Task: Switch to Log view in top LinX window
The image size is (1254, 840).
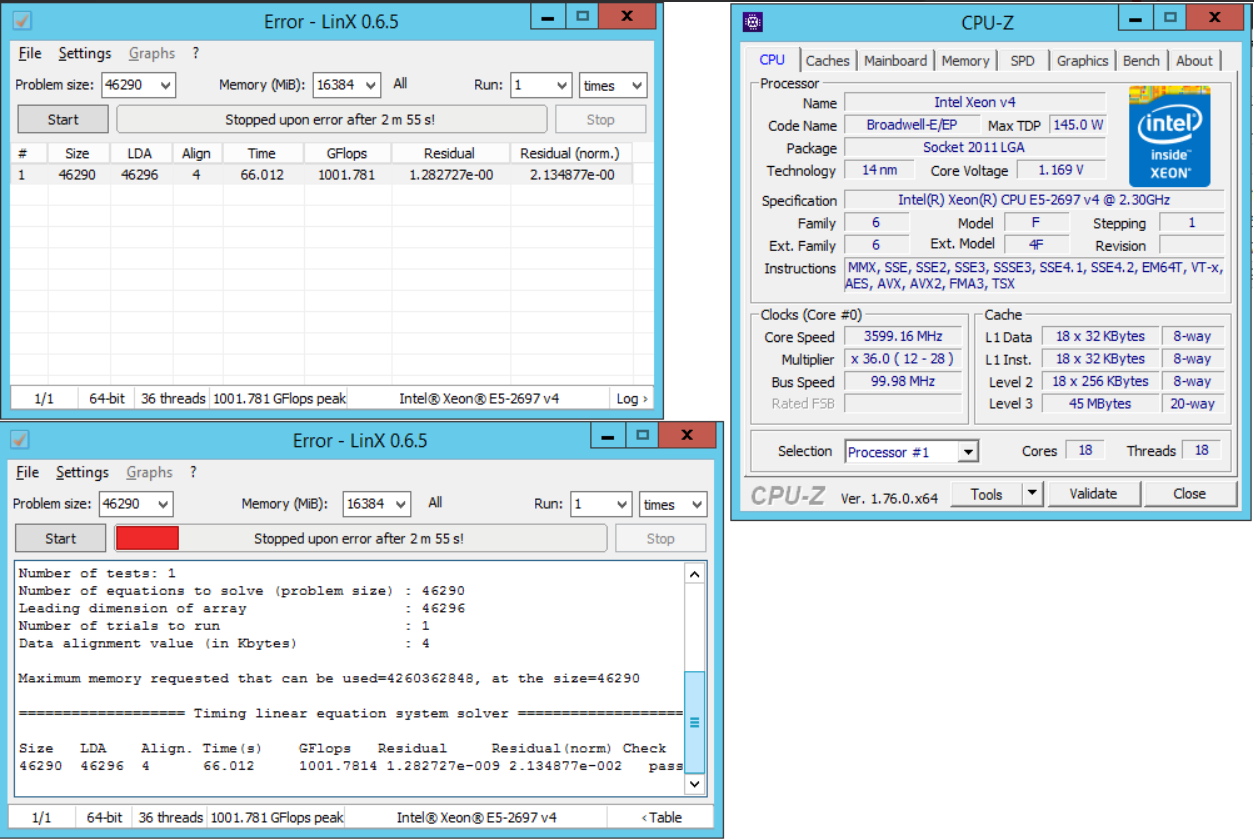Action: click(631, 398)
